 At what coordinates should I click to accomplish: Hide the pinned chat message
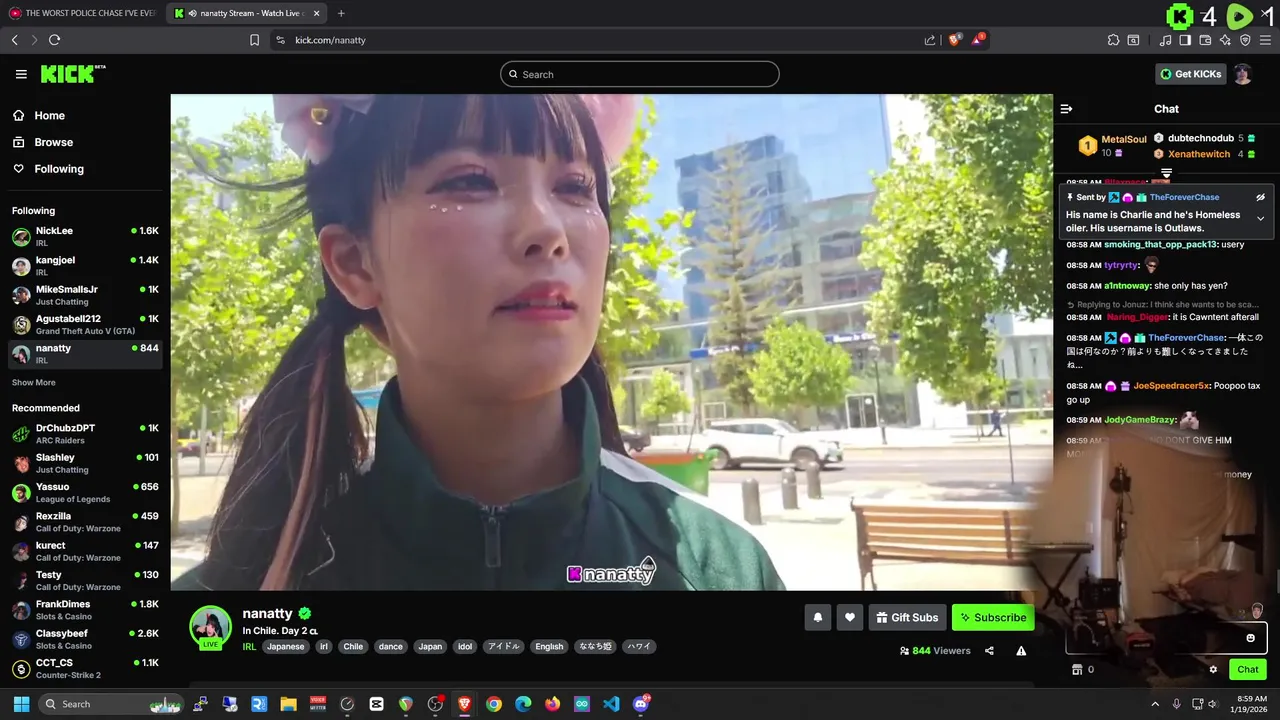1260,197
